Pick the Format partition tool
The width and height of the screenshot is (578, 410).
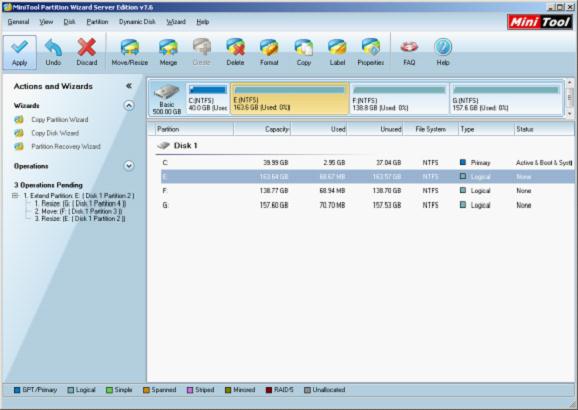269,48
